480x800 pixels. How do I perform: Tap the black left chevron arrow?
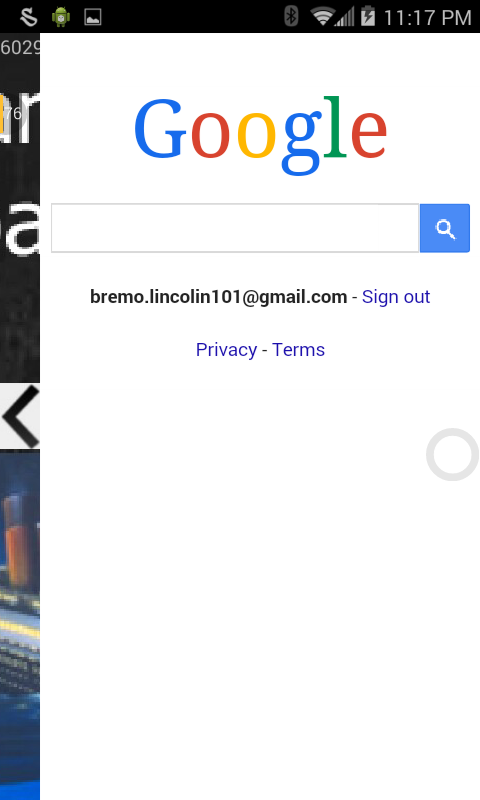20,417
